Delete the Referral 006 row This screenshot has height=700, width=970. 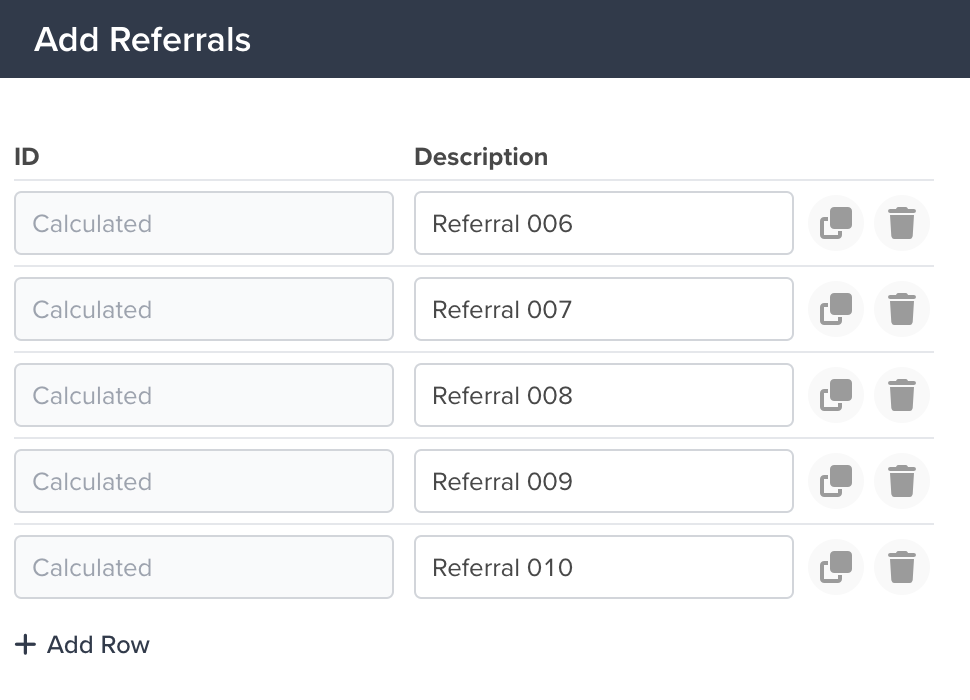pyautogui.click(x=901, y=223)
